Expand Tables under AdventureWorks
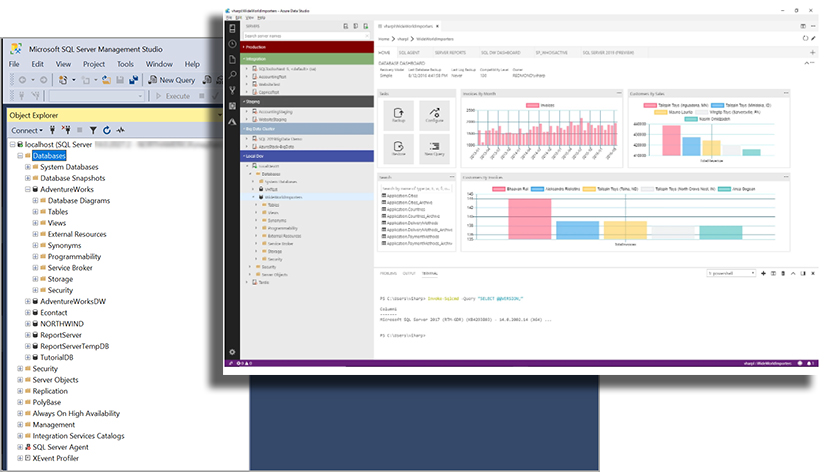Image resolution: width=832 pixels, height=472 pixels. point(35,212)
